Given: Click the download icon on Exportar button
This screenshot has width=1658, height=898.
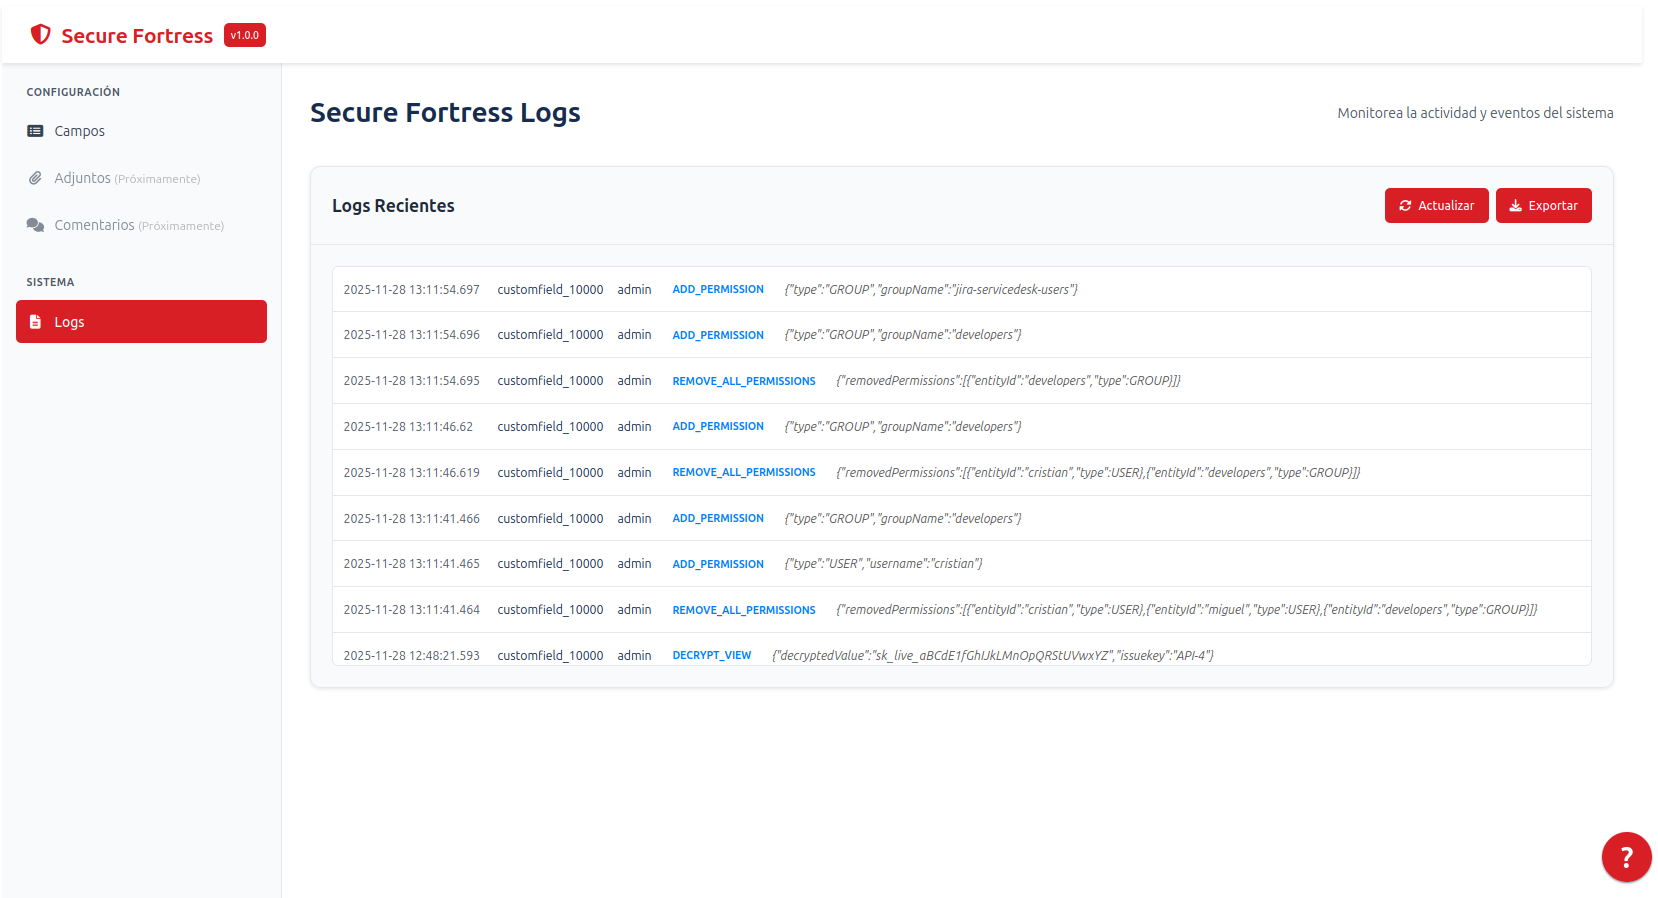Looking at the screenshot, I should (x=1515, y=206).
